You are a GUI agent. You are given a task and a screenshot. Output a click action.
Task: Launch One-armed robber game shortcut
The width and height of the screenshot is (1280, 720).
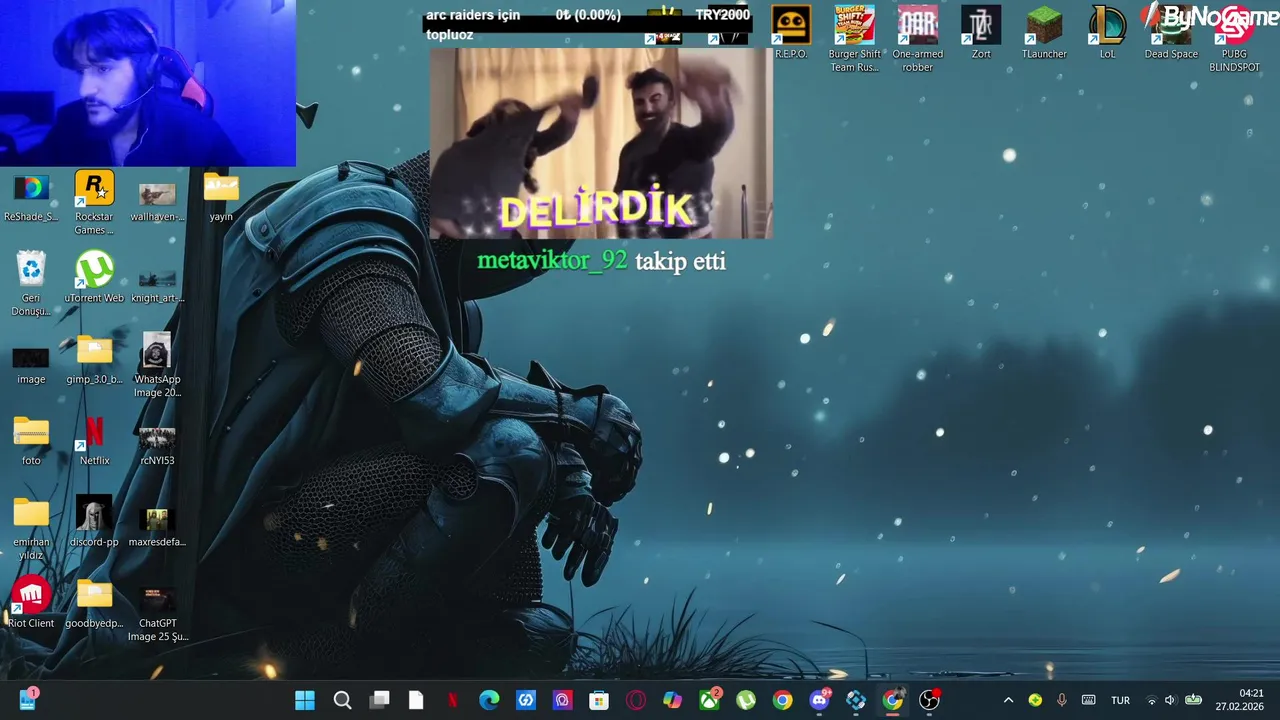click(918, 40)
